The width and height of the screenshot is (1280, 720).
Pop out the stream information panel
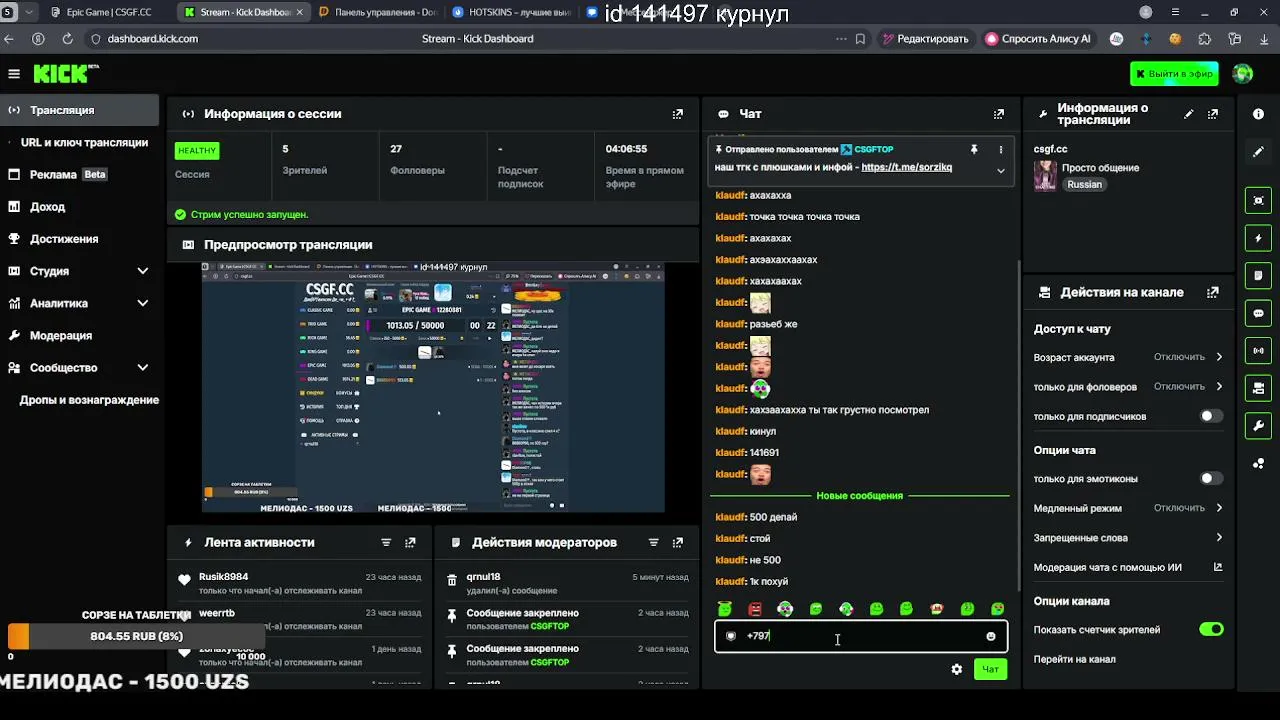pyautogui.click(x=1213, y=114)
